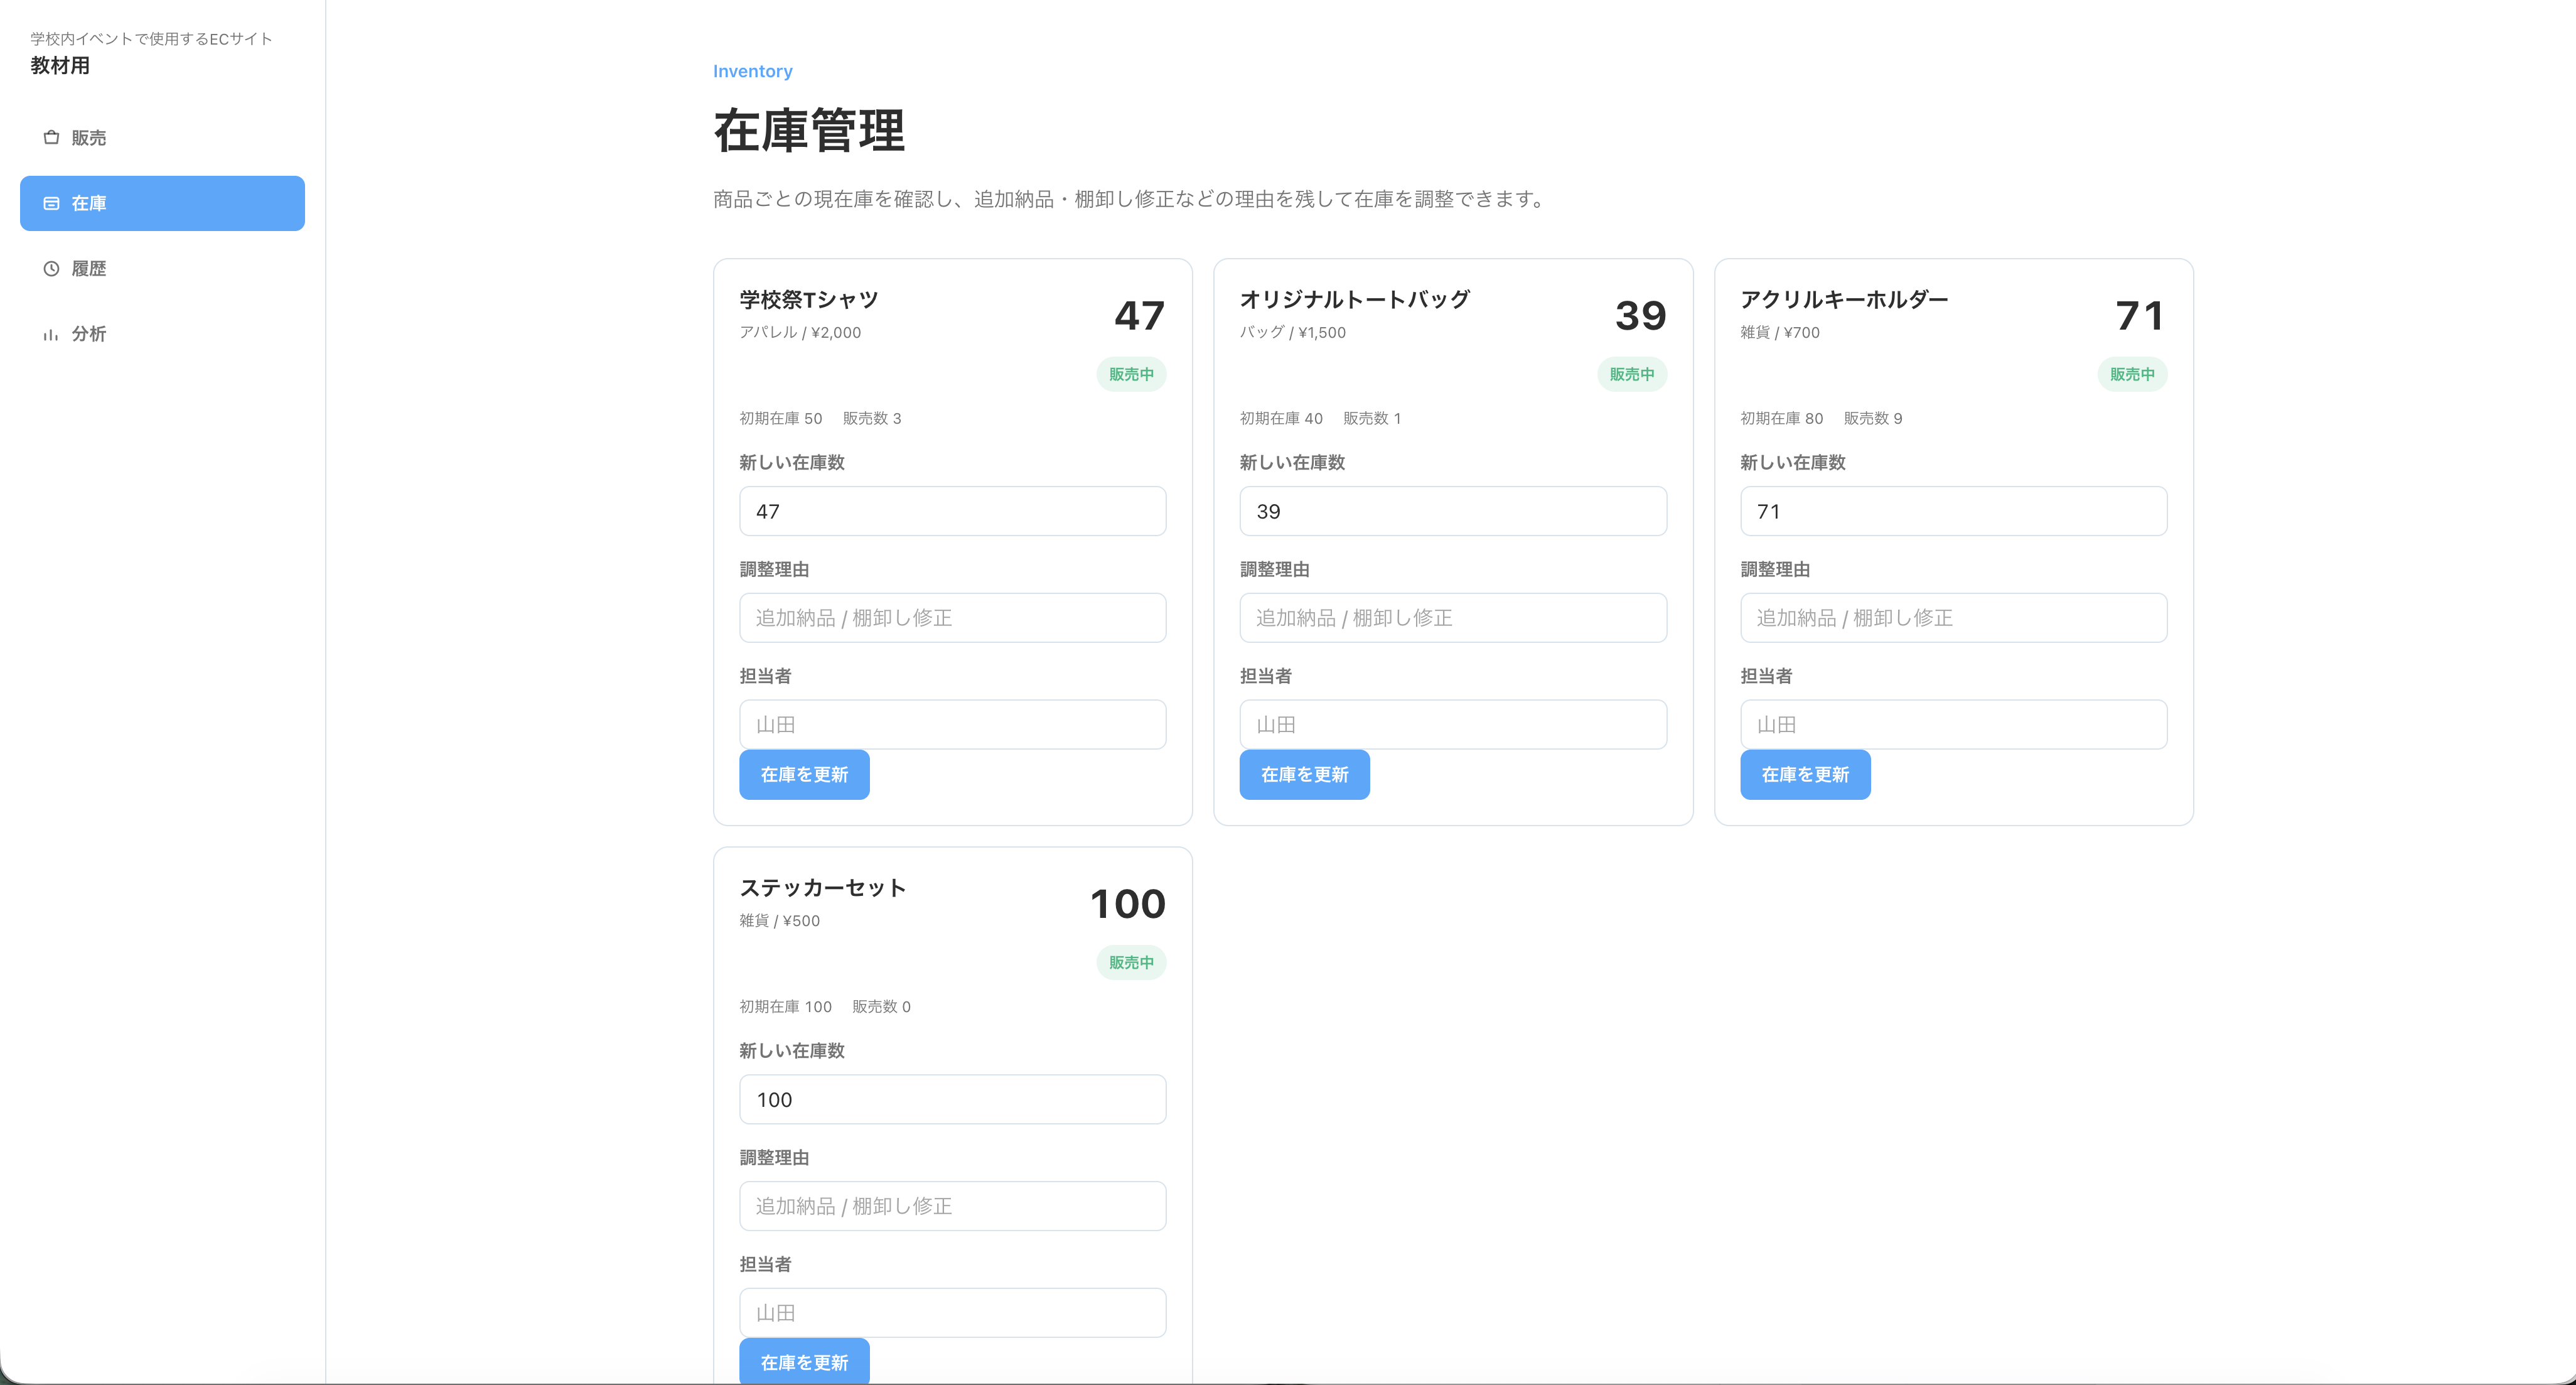Screen dimensions: 2576x1385
Task: Focus new stock count field showing 100
Action: coord(952,1099)
